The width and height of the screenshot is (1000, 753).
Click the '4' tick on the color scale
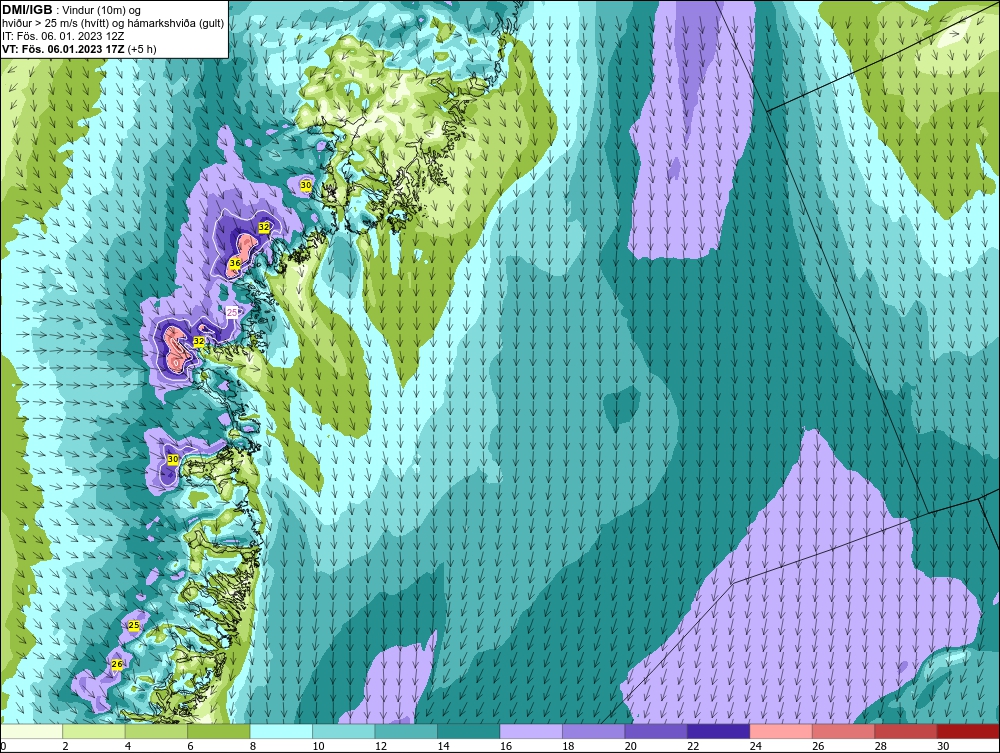coord(128,746)
